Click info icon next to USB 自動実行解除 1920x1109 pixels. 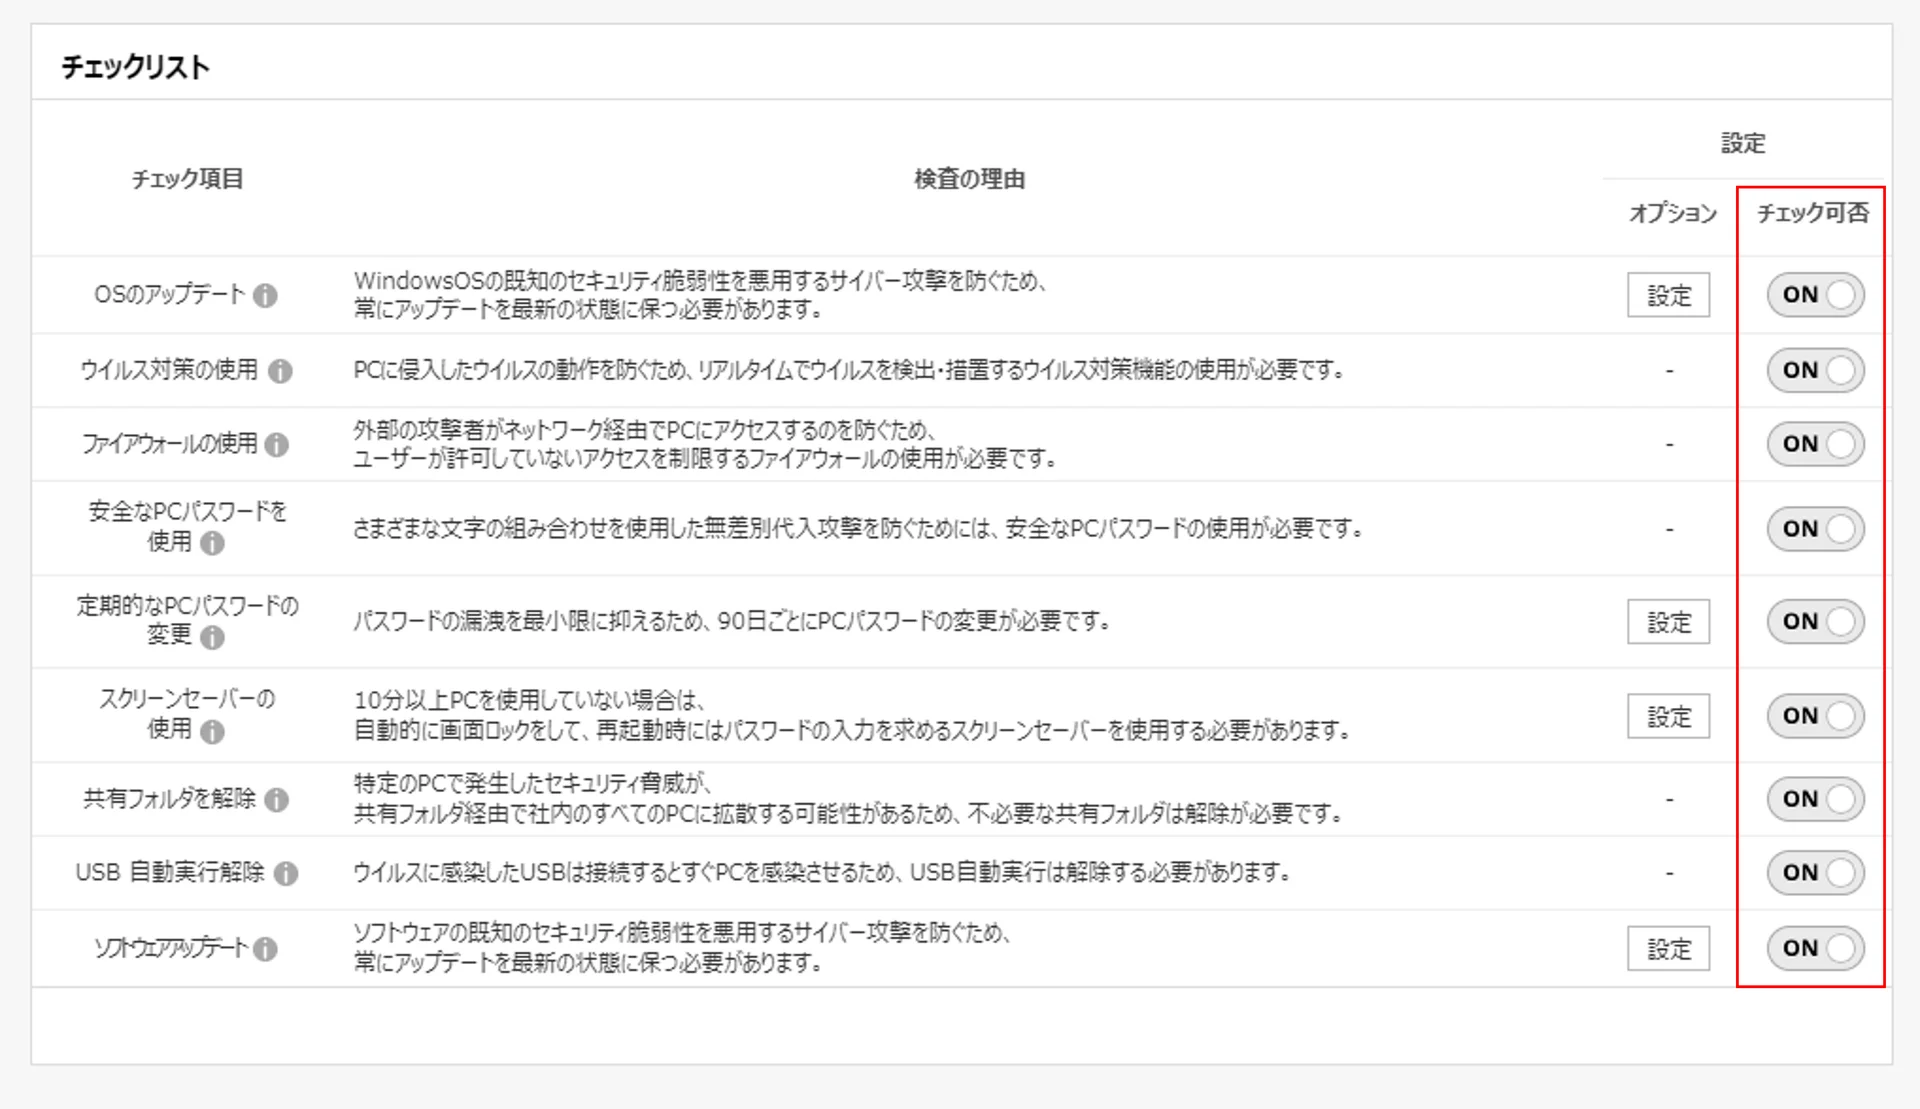click(x=286, y=874)
